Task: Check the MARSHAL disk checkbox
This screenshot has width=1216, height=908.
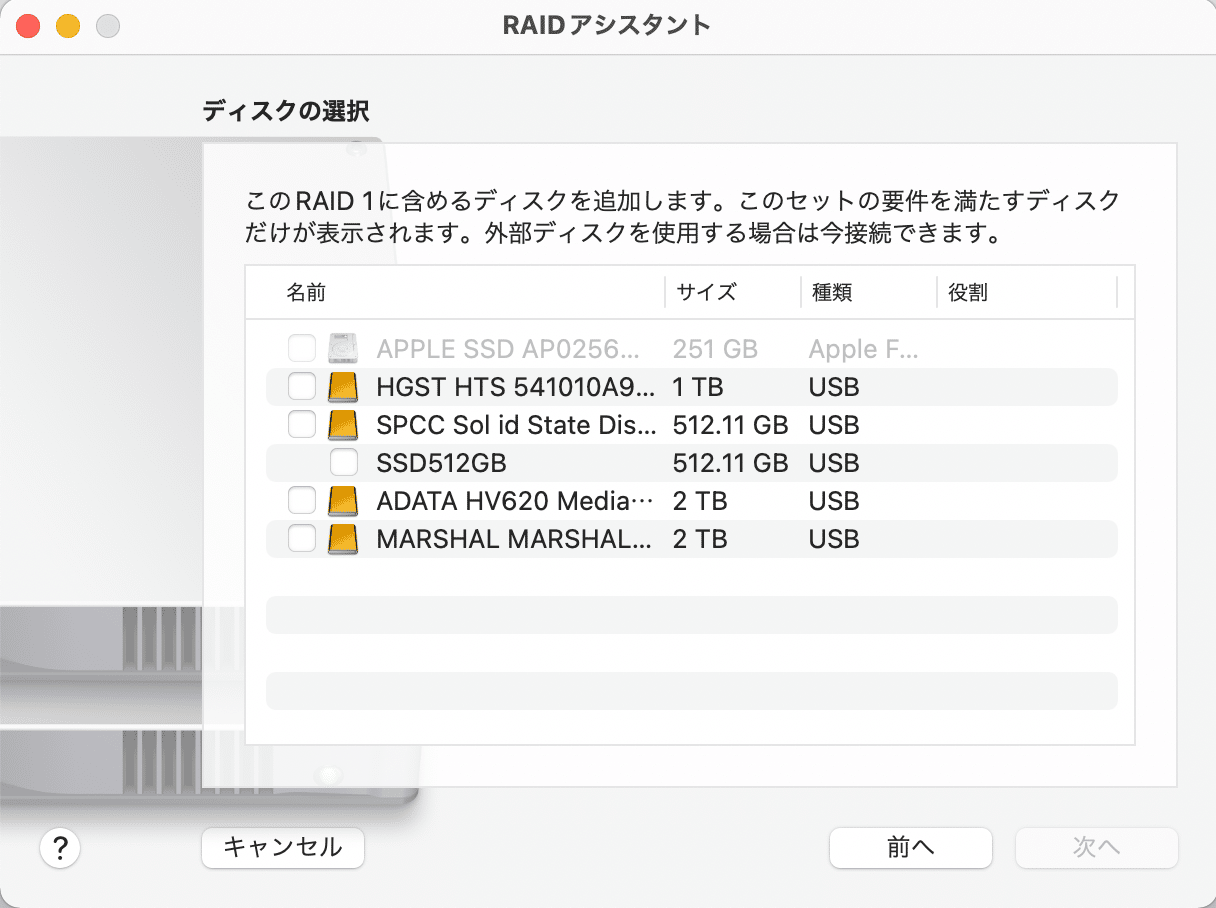Action: pos(301,538)
